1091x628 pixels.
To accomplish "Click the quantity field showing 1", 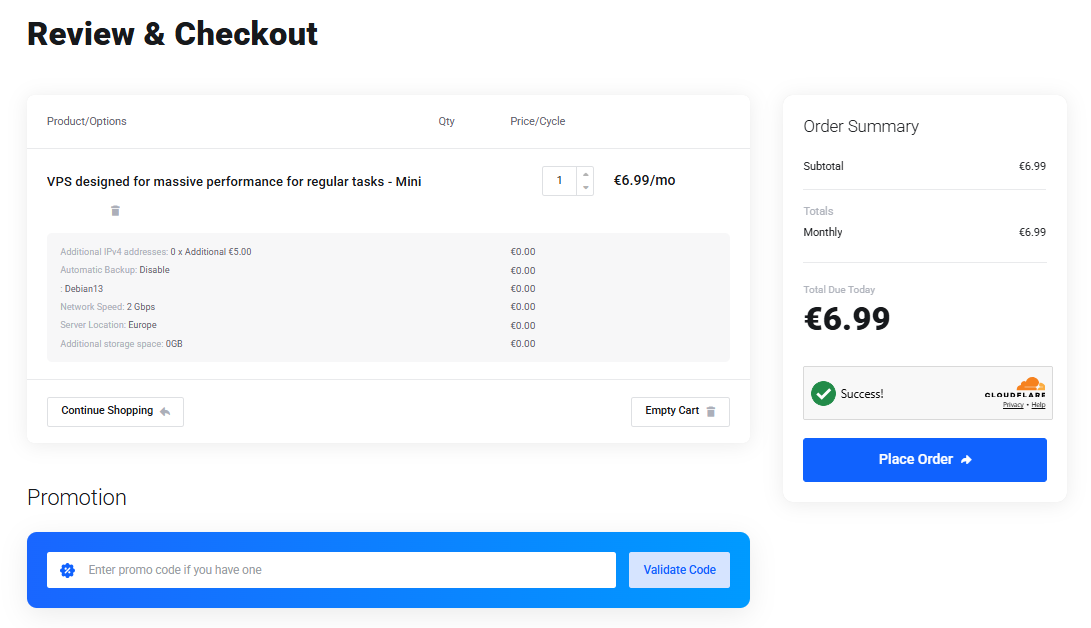I will pyautogui.click(x=559, y=181).
